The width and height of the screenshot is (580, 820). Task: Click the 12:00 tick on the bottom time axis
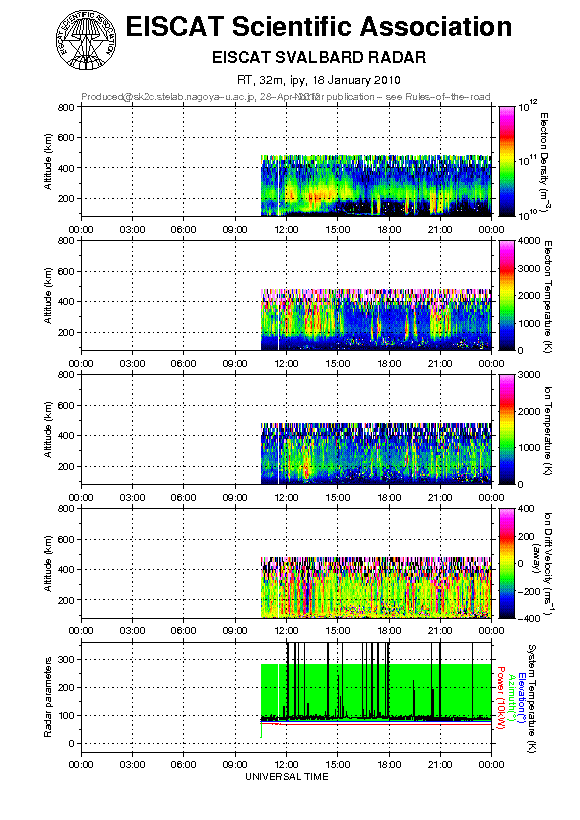point(286,765)
